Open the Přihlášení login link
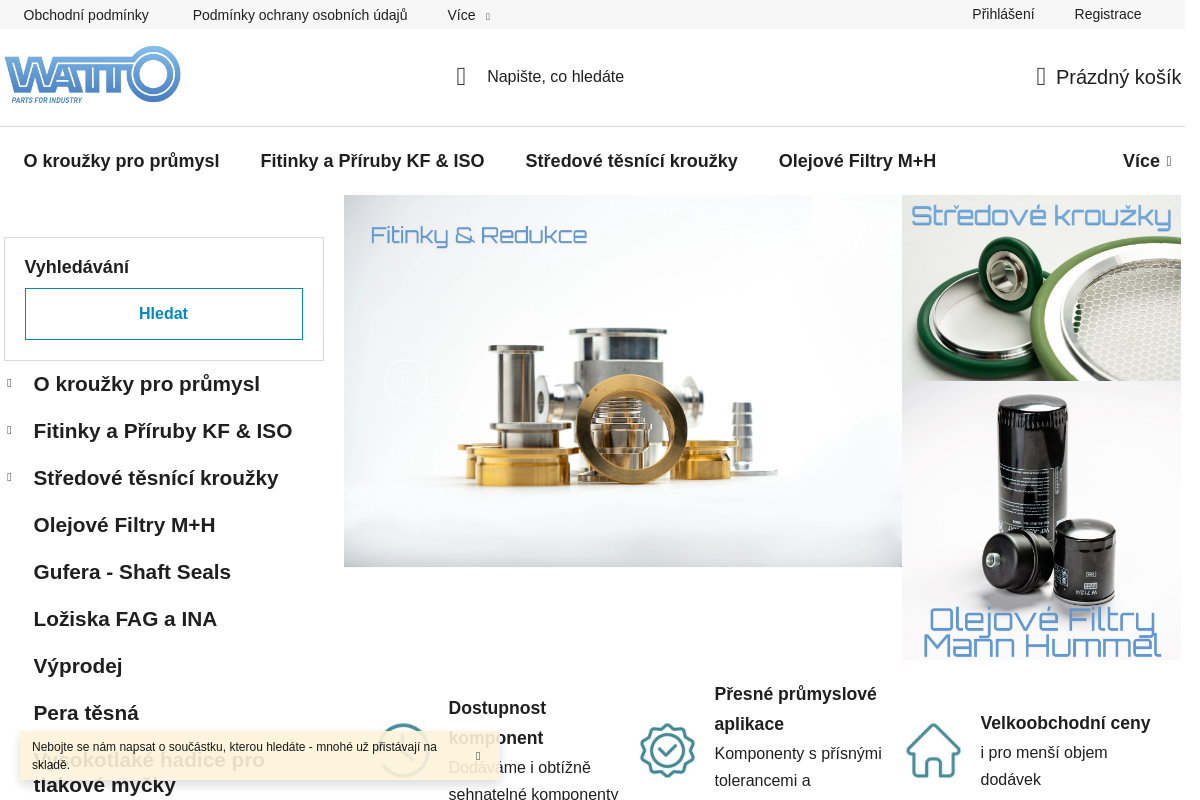 click(1003, 14)
